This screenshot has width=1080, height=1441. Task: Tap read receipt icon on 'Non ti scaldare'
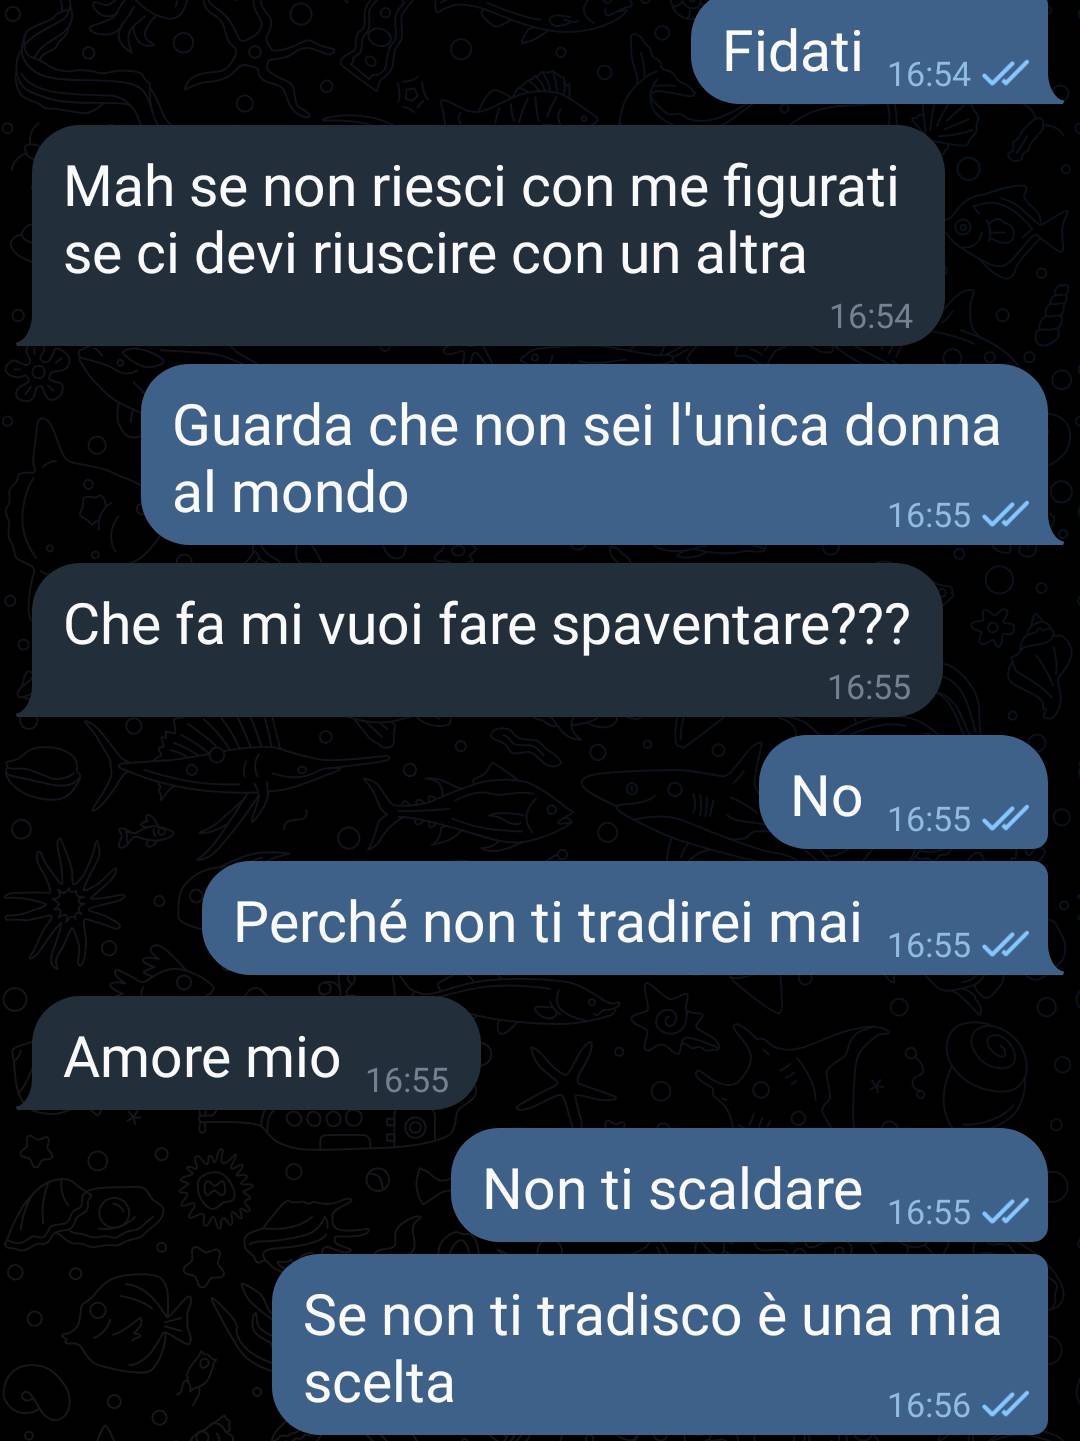[x=1005, y=1211]
